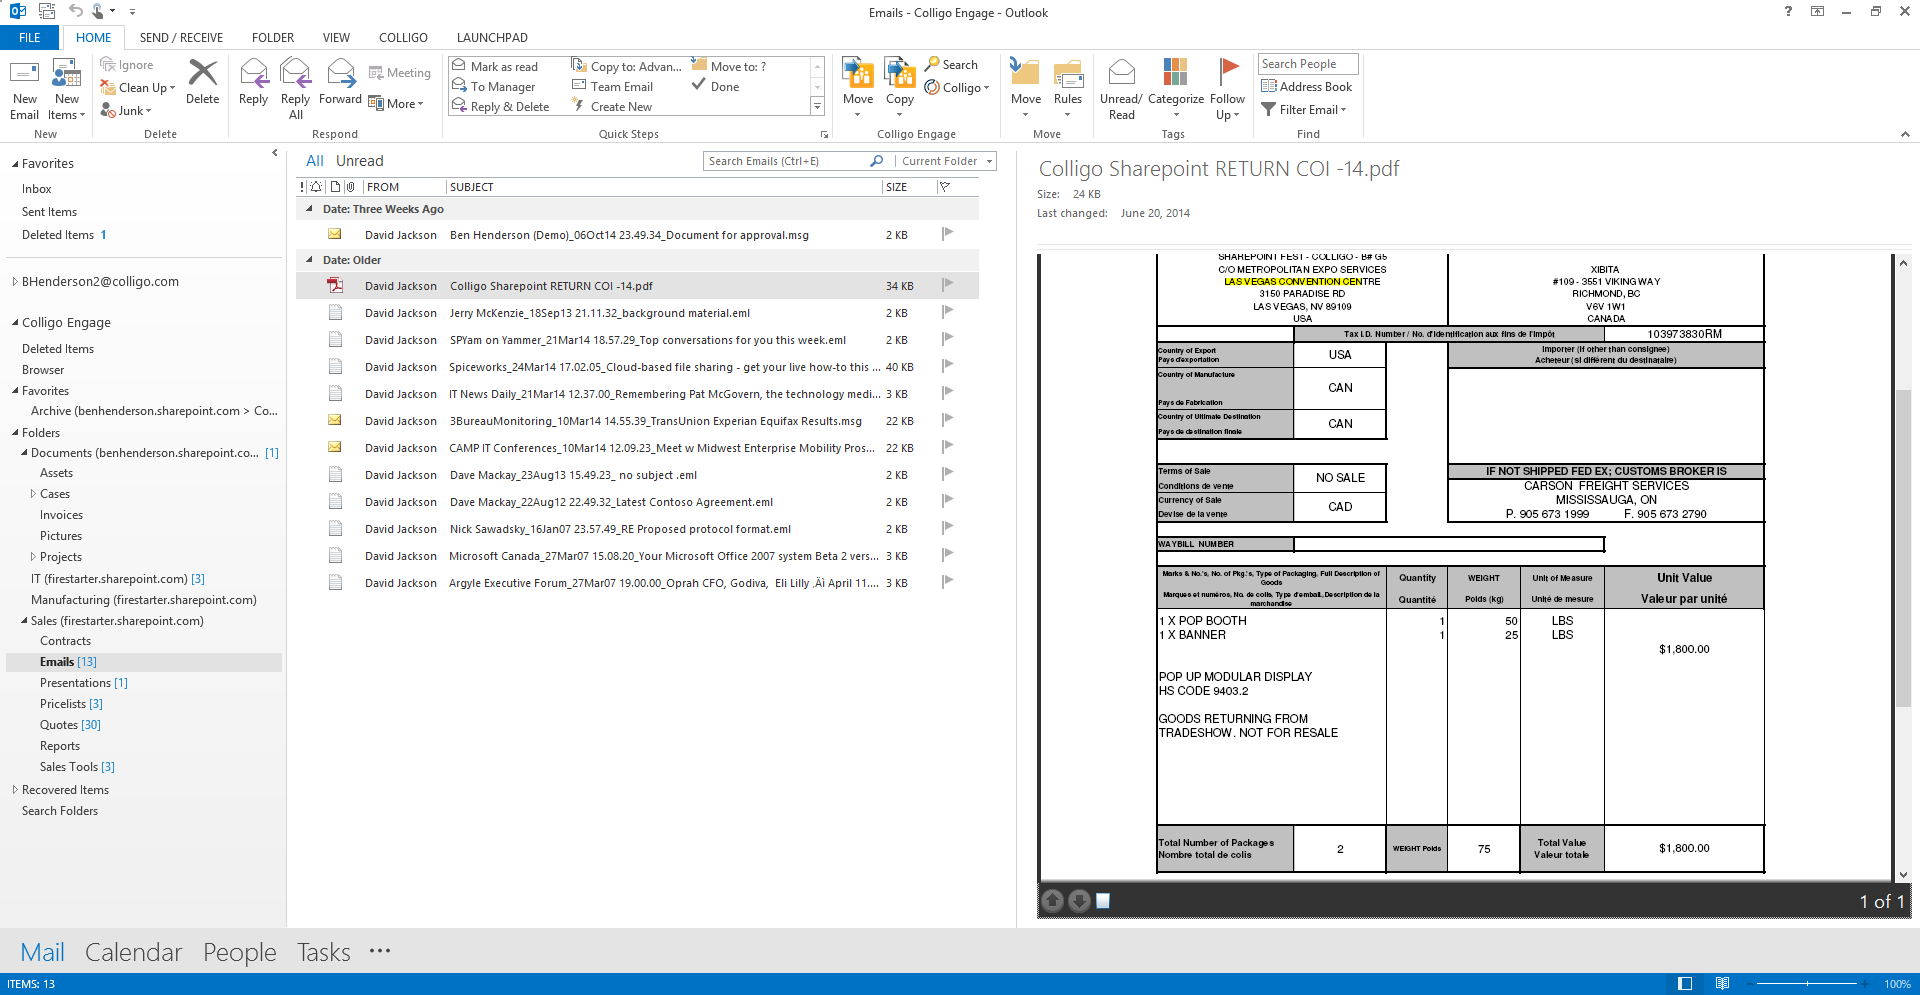The image size is (1920, 995).
Task: Open the Address Book
Action: tap(1307, 87)
